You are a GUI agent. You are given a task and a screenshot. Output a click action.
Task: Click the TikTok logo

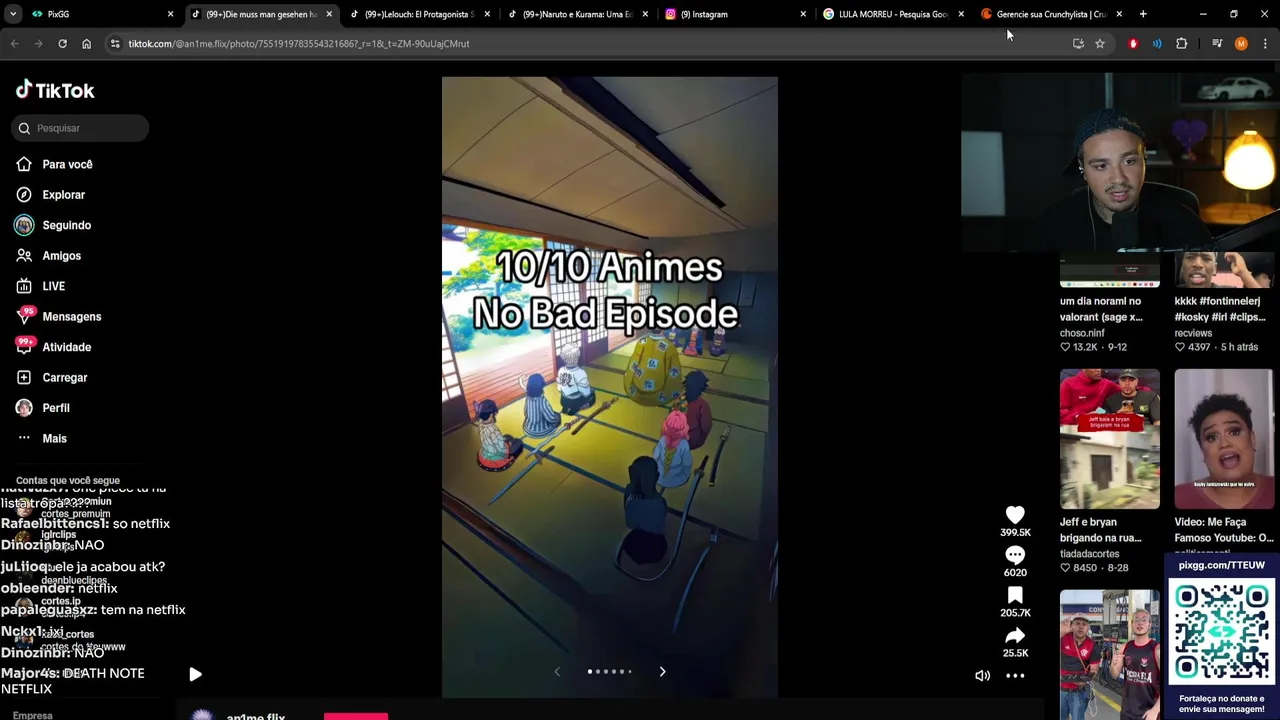[55, 90]
